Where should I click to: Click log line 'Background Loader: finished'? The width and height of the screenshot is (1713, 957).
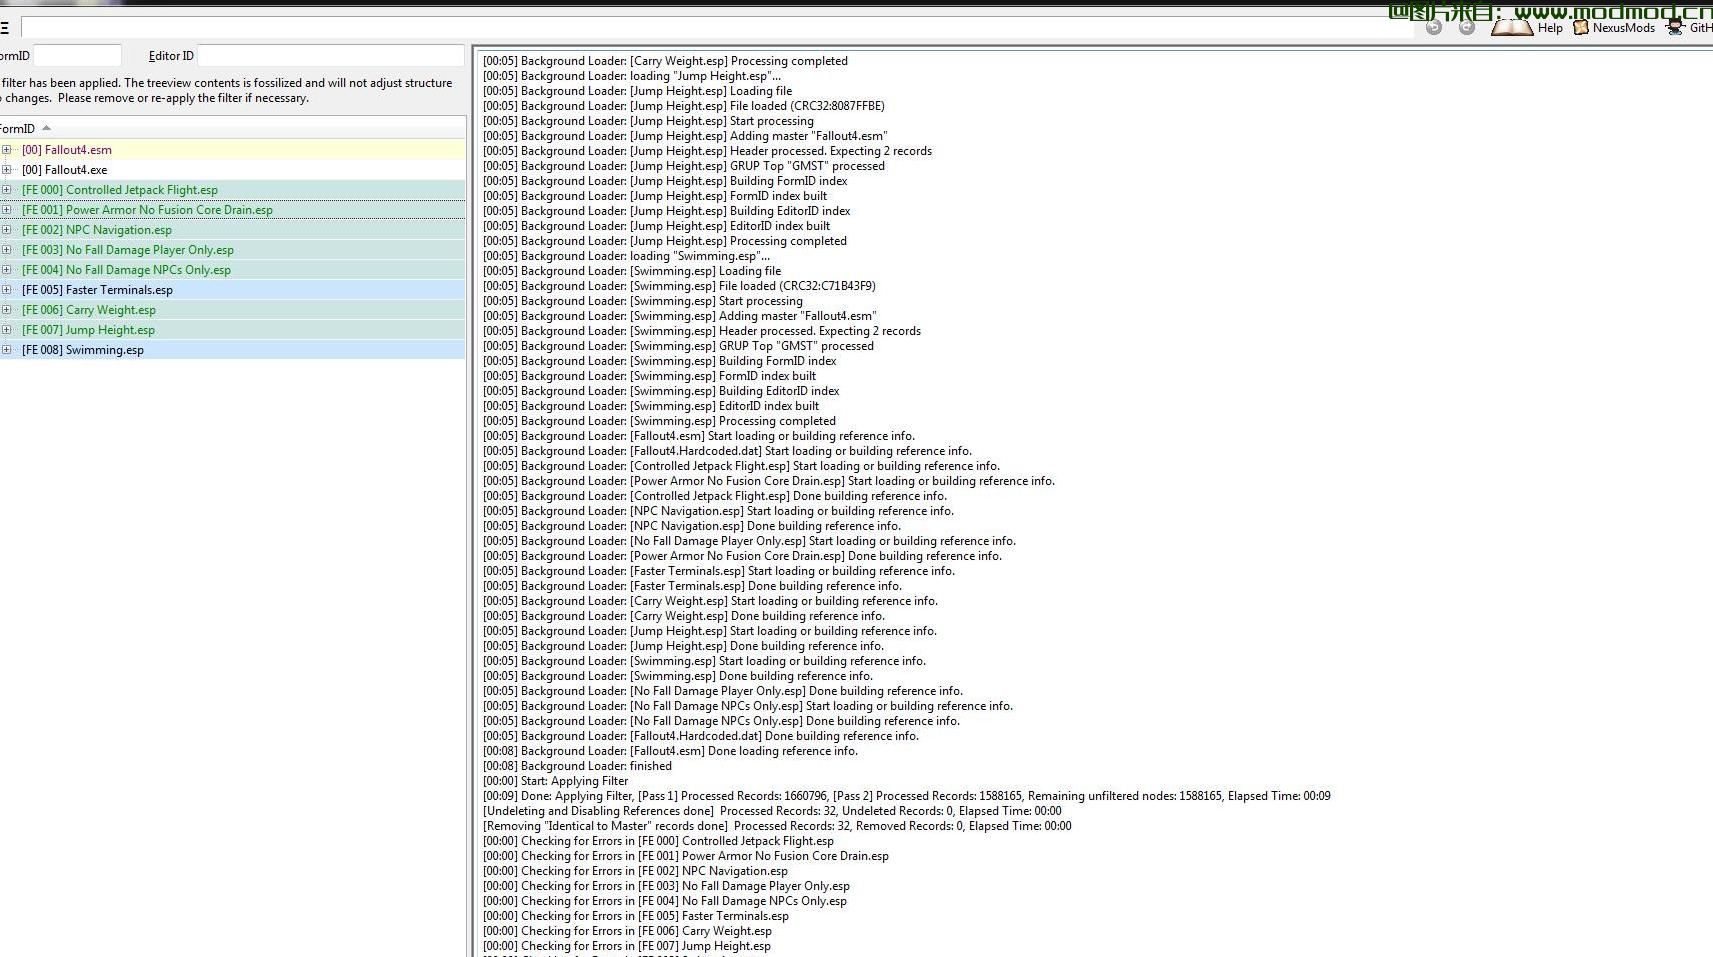(x=577, y=766)
